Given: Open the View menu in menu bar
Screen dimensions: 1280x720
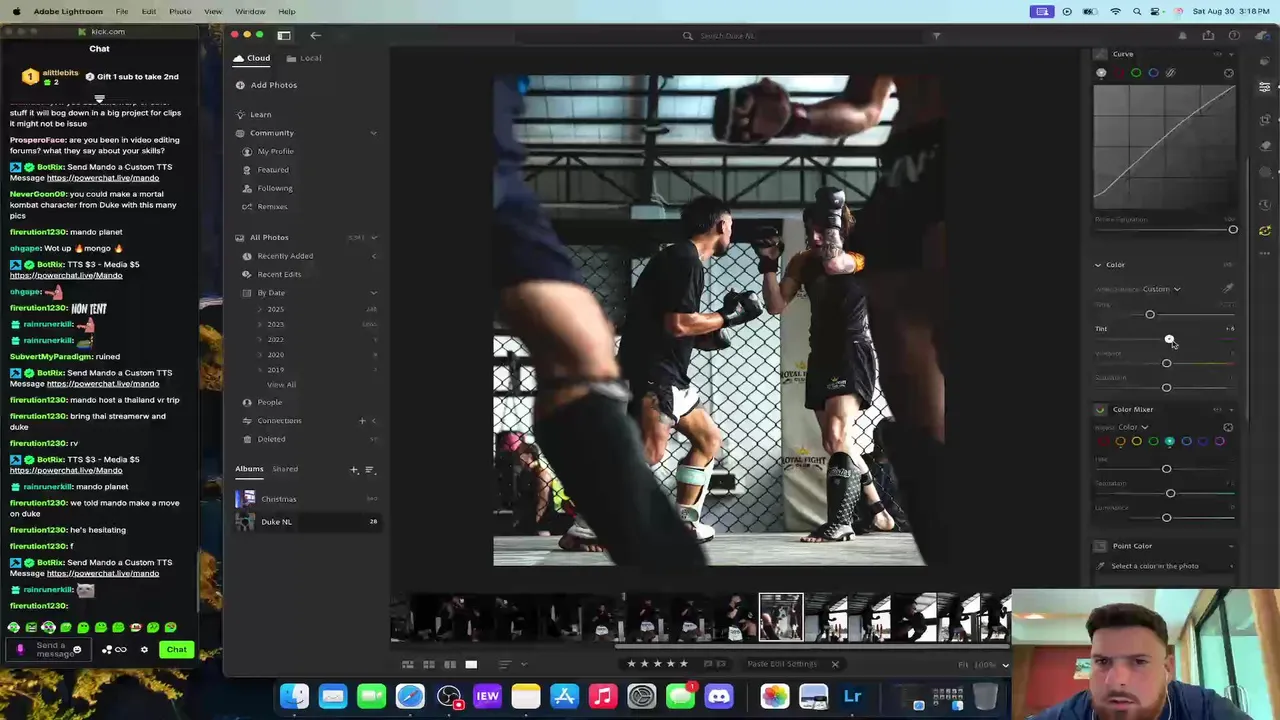Looking at the screenshot, I should point(213,11).
